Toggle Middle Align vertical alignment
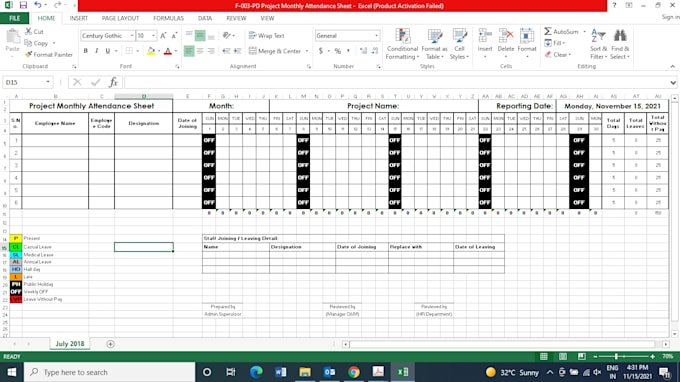 tap(200, 36)
